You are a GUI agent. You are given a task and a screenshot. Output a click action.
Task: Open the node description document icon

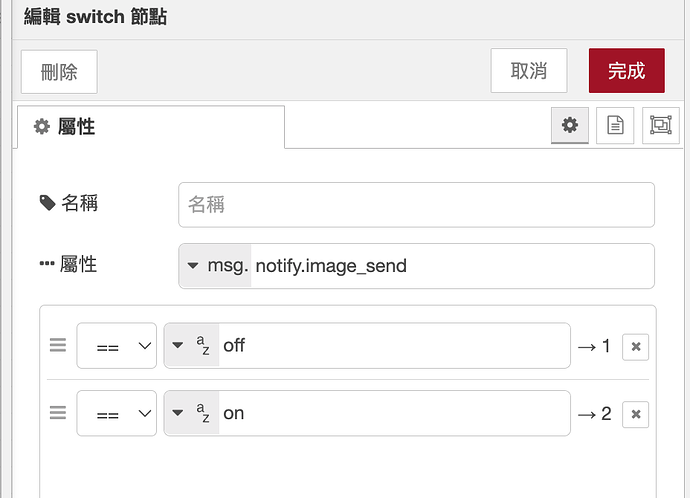[x=615, y=125]
